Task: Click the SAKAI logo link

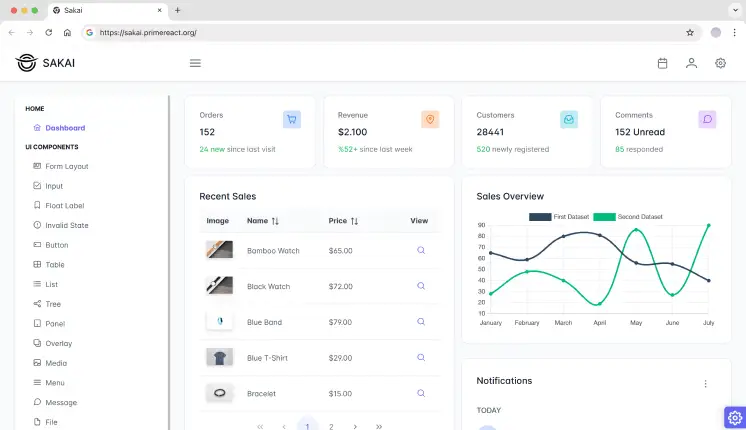Action: click(46, 63)
